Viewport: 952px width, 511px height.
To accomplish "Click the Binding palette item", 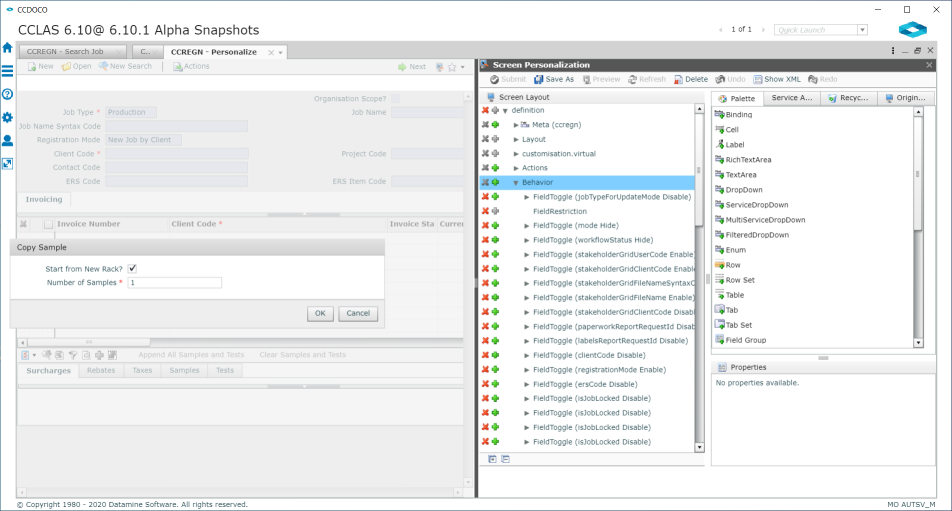I will point(733,114).
